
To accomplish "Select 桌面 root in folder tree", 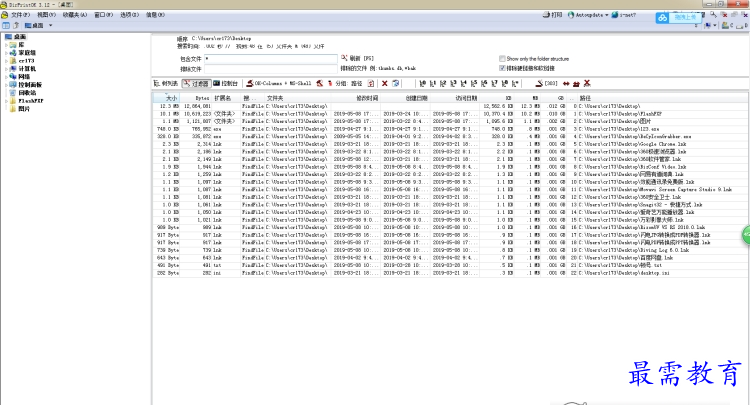I will [16, 37].
